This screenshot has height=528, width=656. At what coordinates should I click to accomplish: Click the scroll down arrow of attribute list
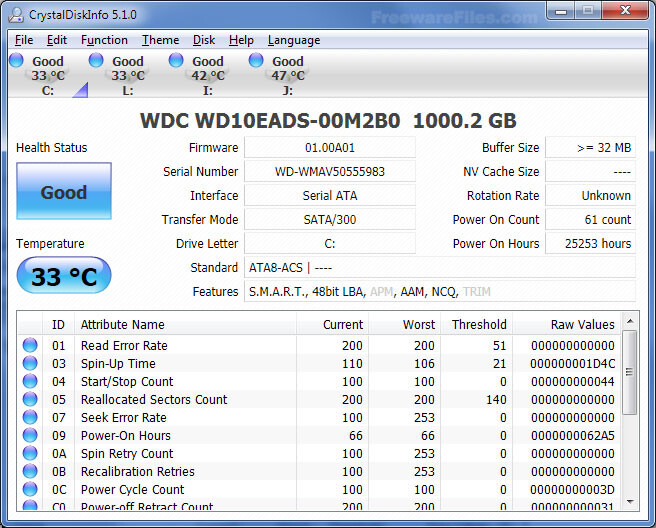click(x=630, y=501)
